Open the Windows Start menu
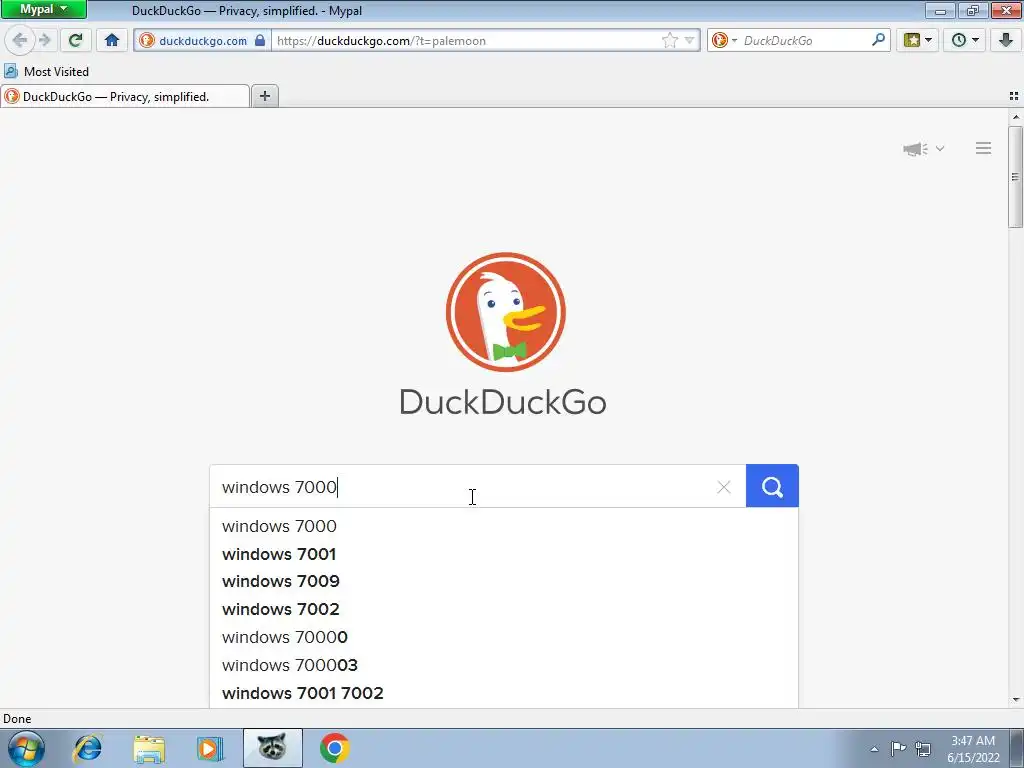 point(26,748)
